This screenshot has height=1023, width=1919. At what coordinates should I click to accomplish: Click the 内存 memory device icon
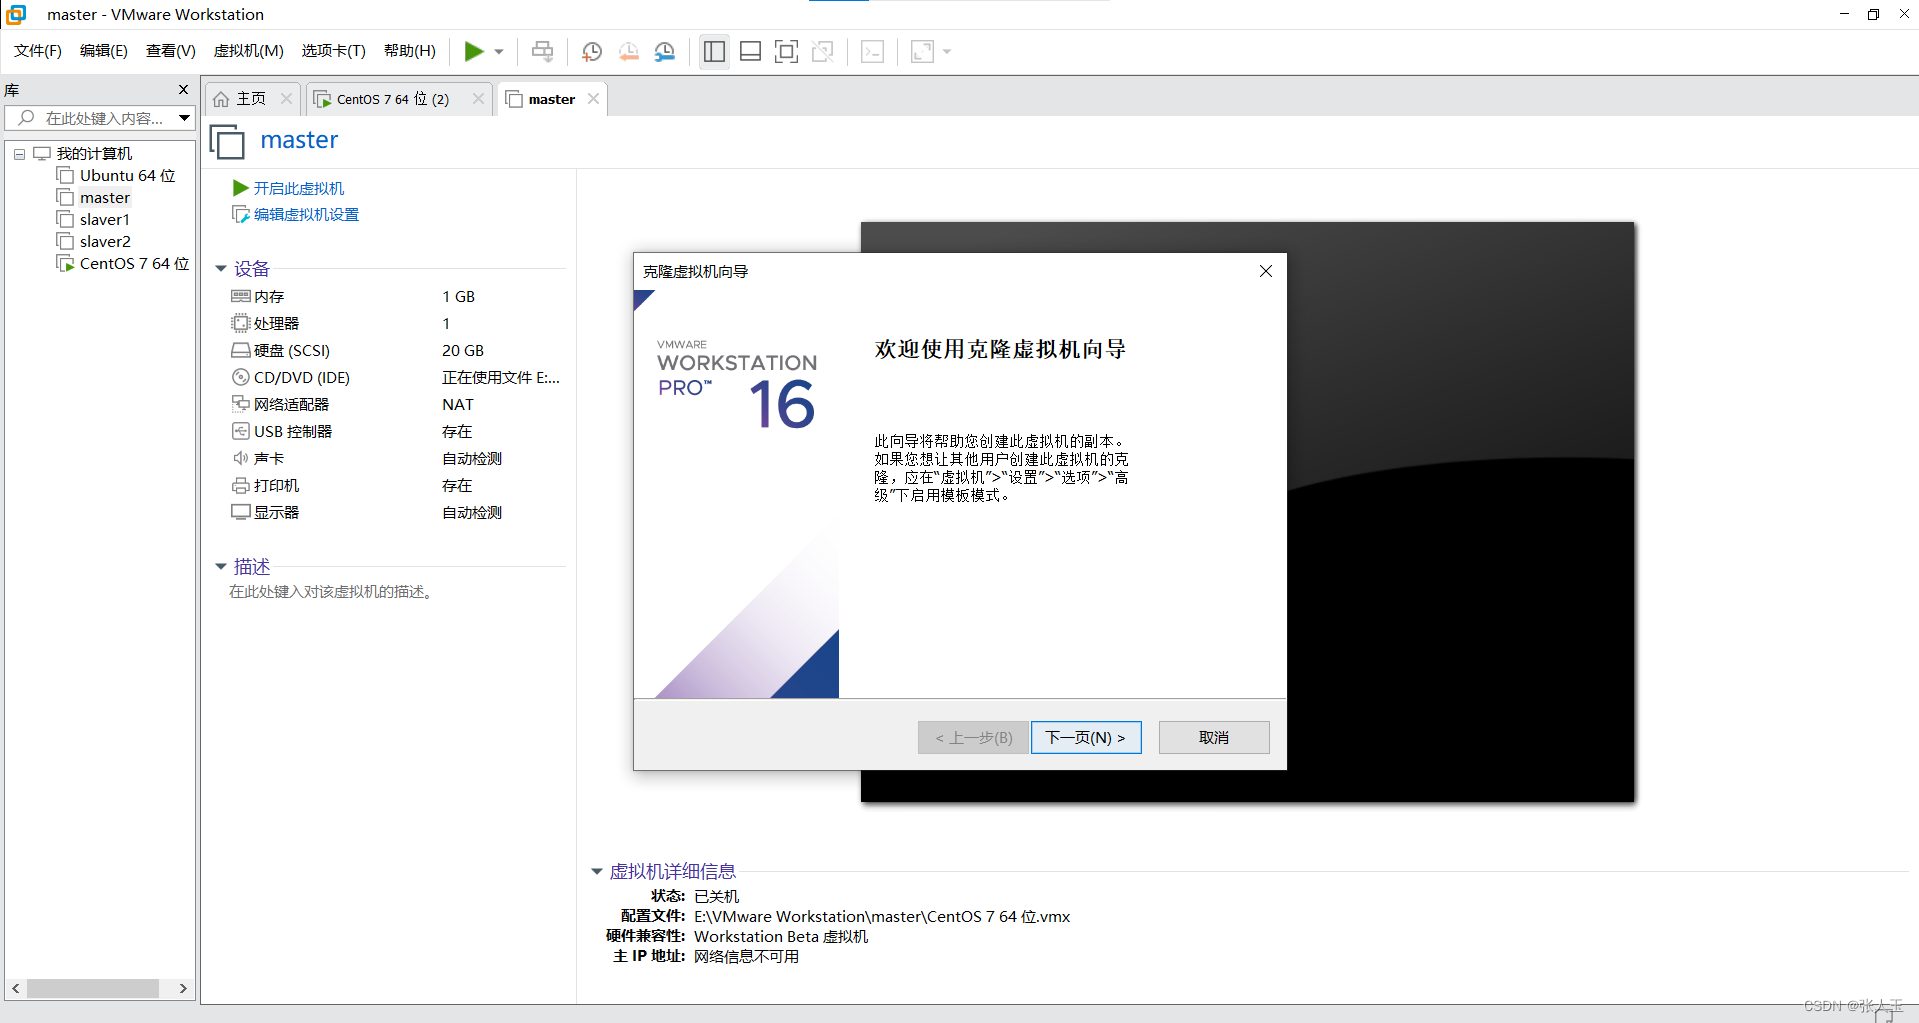point(240,296)
